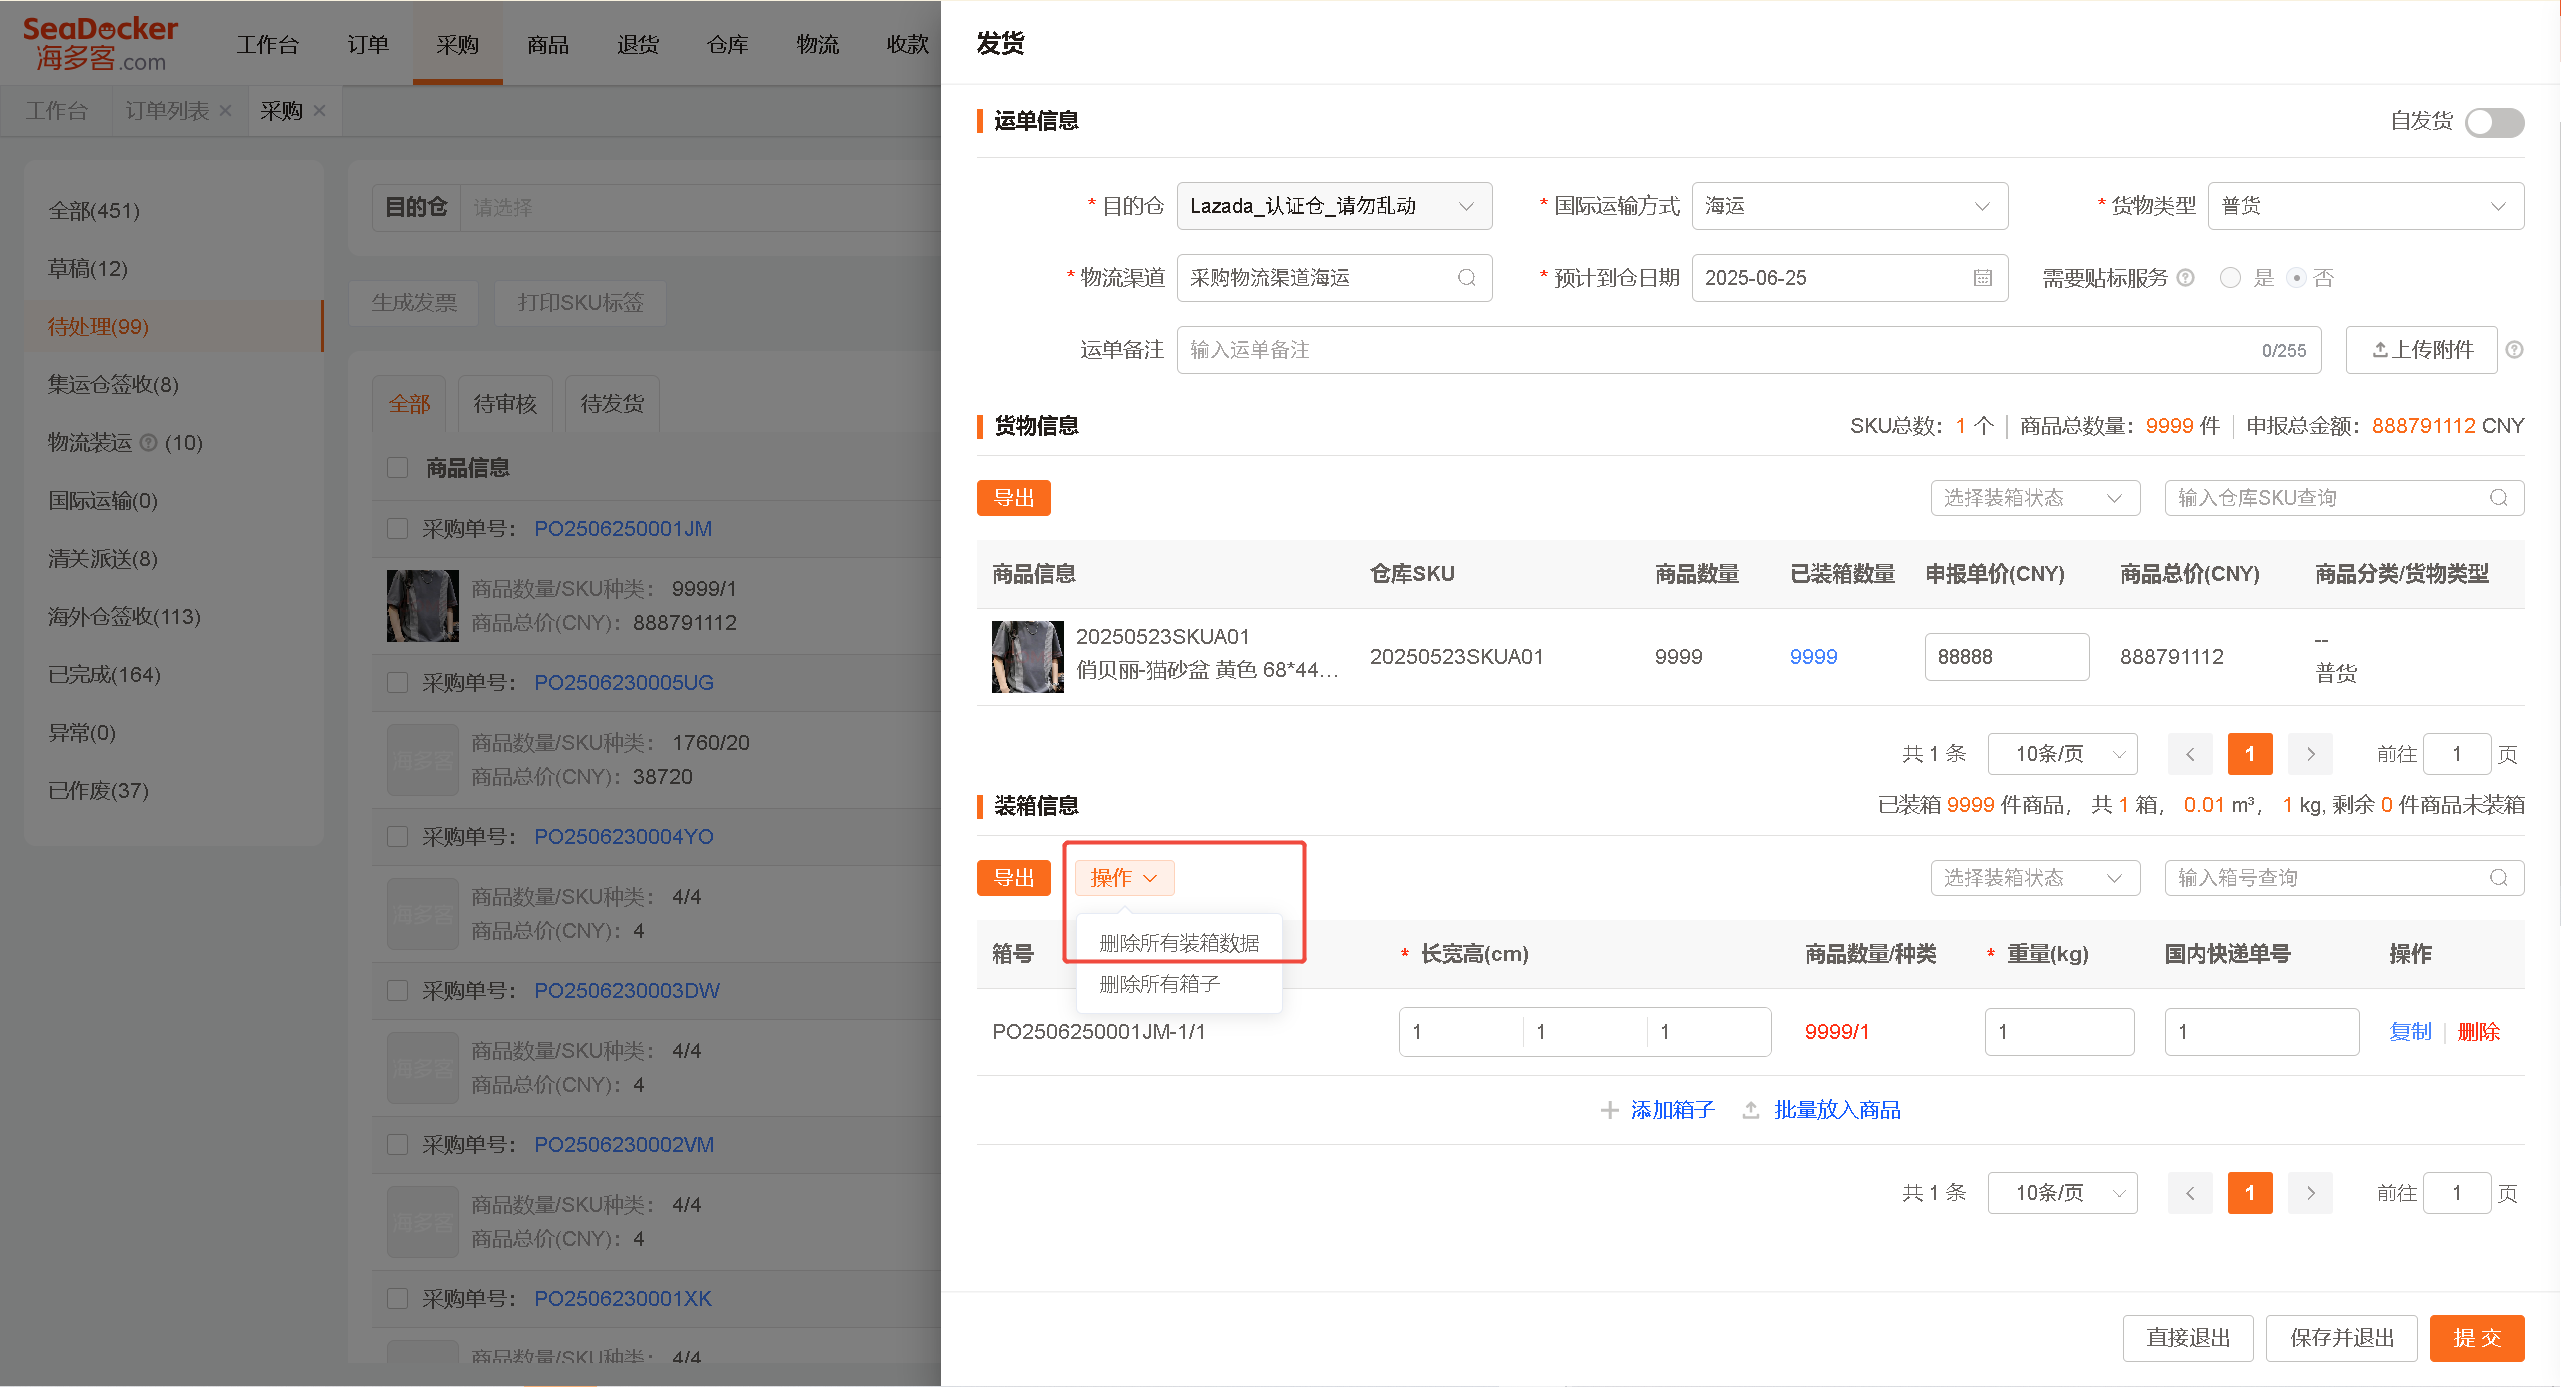Go to previous page in 货物信息 pagination
The image size is (2561, 1387).
[2190, 754]
